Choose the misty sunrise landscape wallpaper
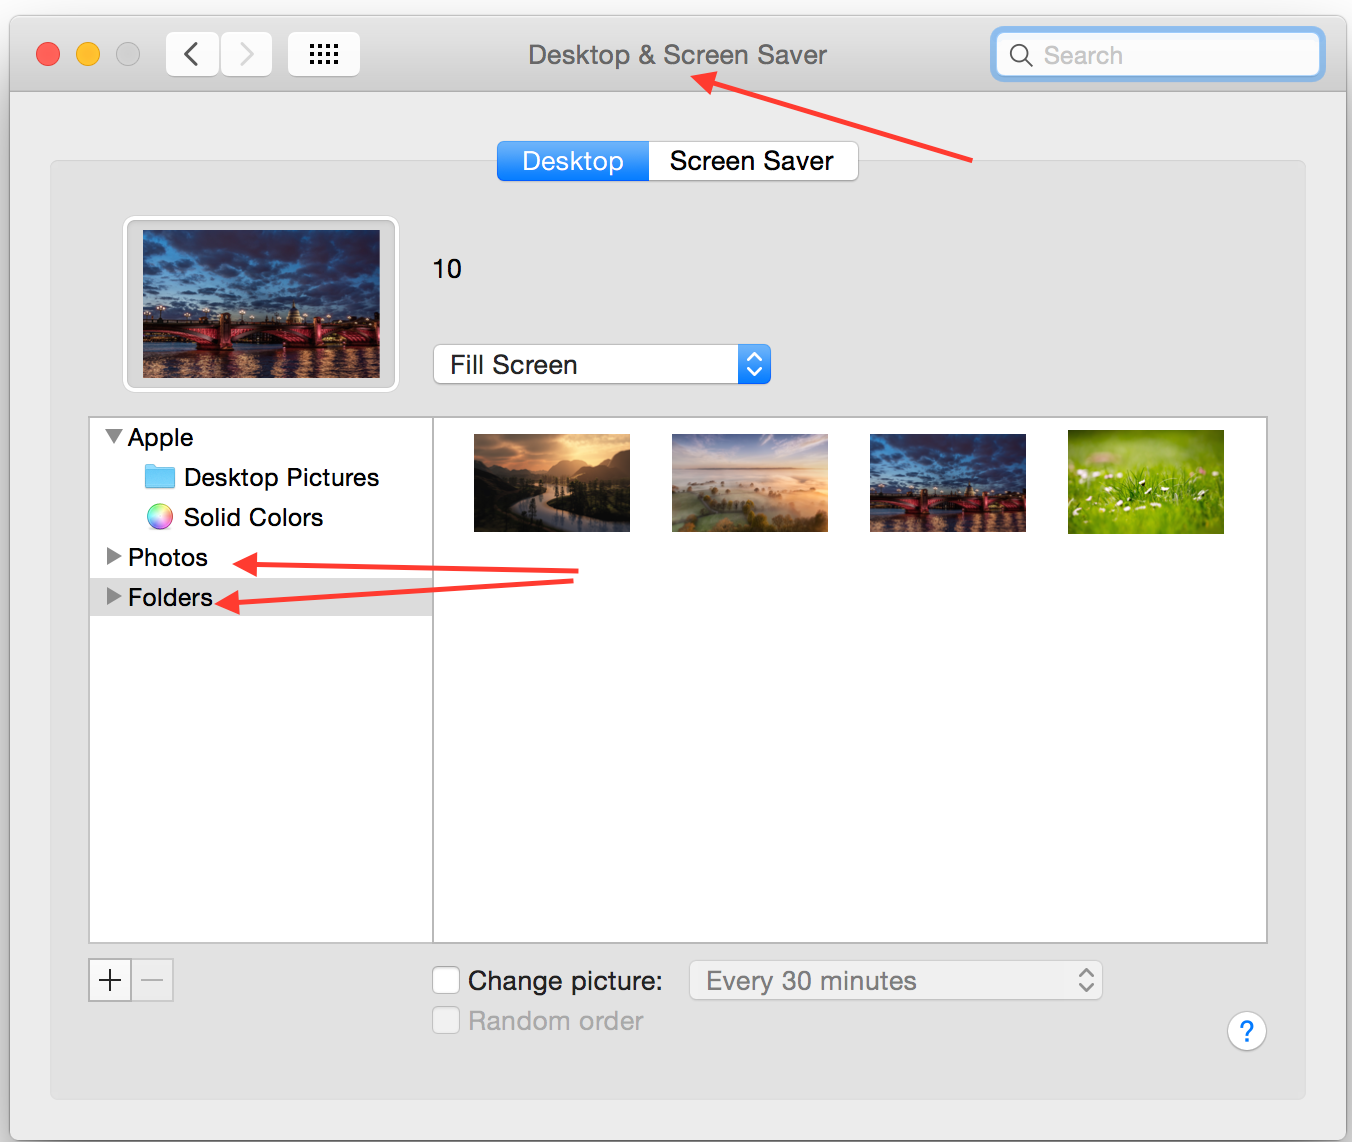 pyautogui.click(x=750, y=483)
